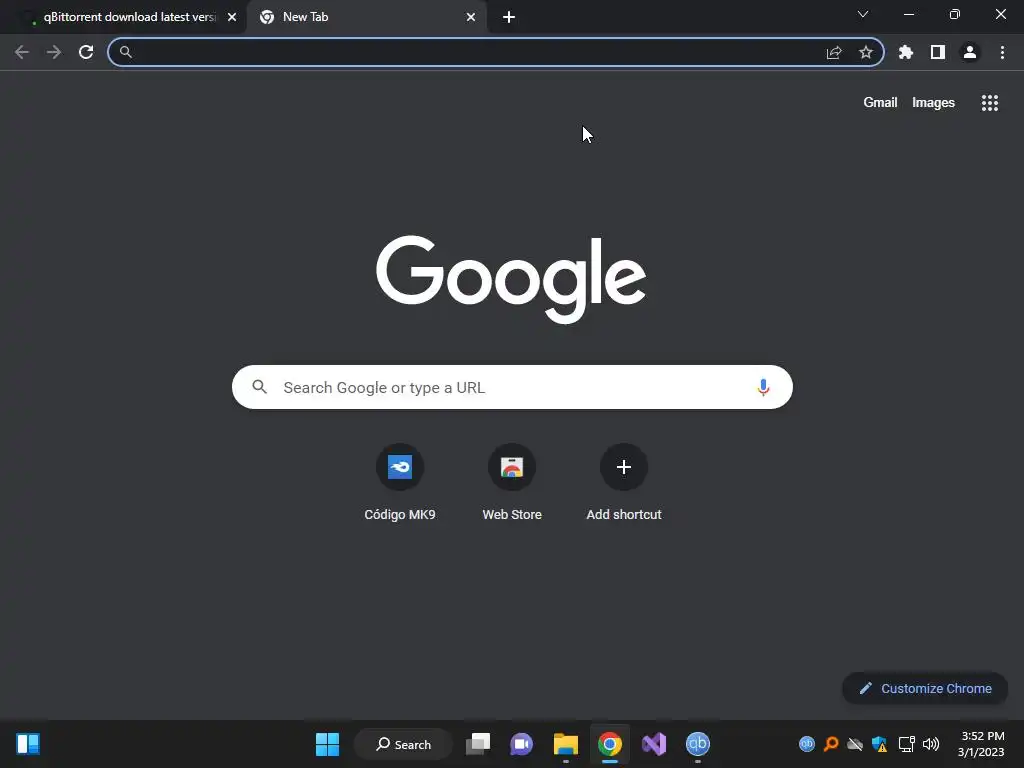Click the qBittorrent system tray icon
Image resolution: width=1024 pixels, height=768 pixels.
coord(807,744)
